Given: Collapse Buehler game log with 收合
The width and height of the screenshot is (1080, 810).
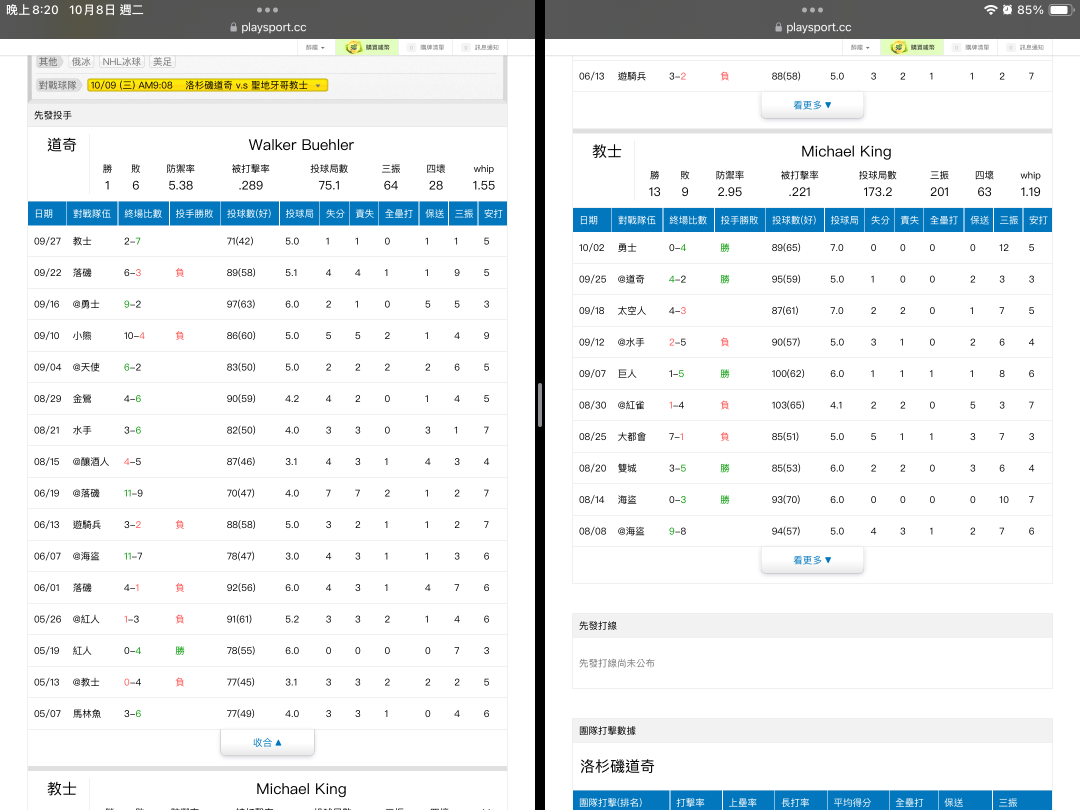Looking at the screenshot, I should click(267, 742).
